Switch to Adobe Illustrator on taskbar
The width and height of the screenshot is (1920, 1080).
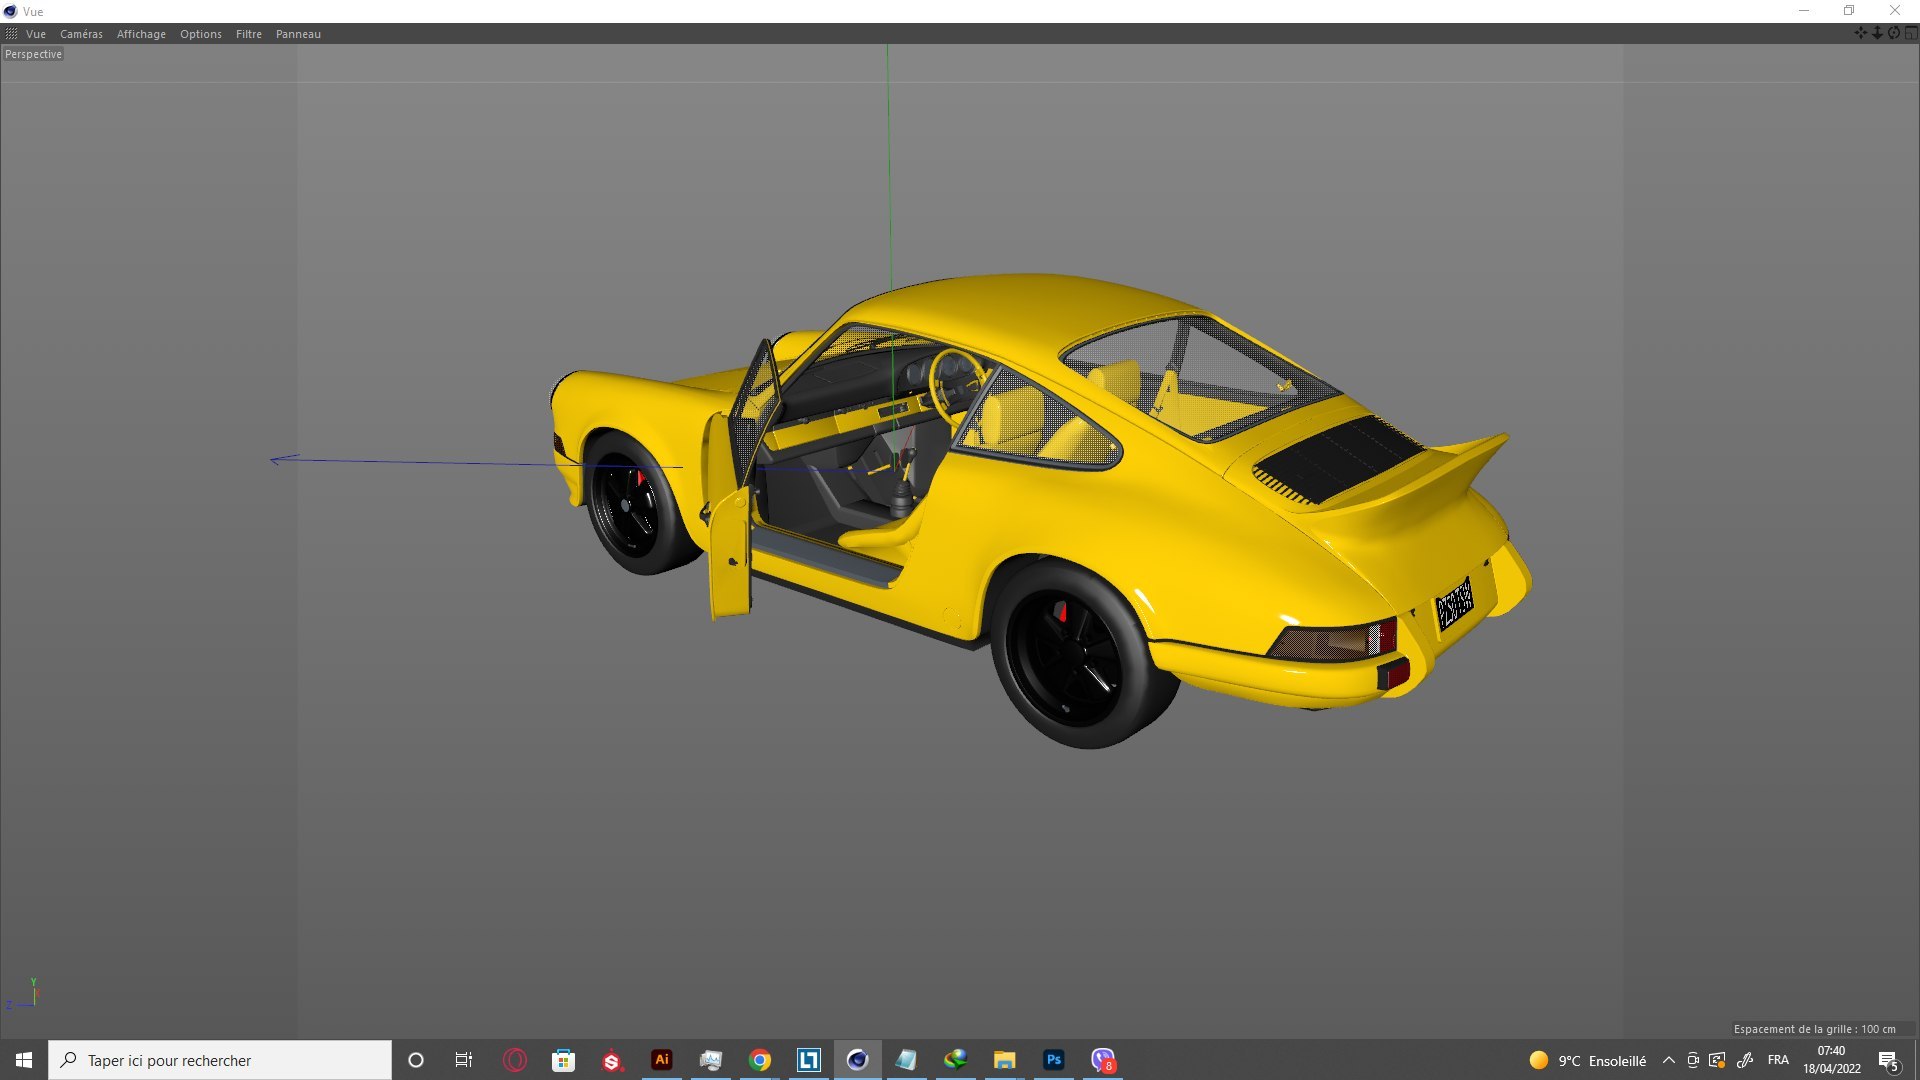tap(661, 1060)
